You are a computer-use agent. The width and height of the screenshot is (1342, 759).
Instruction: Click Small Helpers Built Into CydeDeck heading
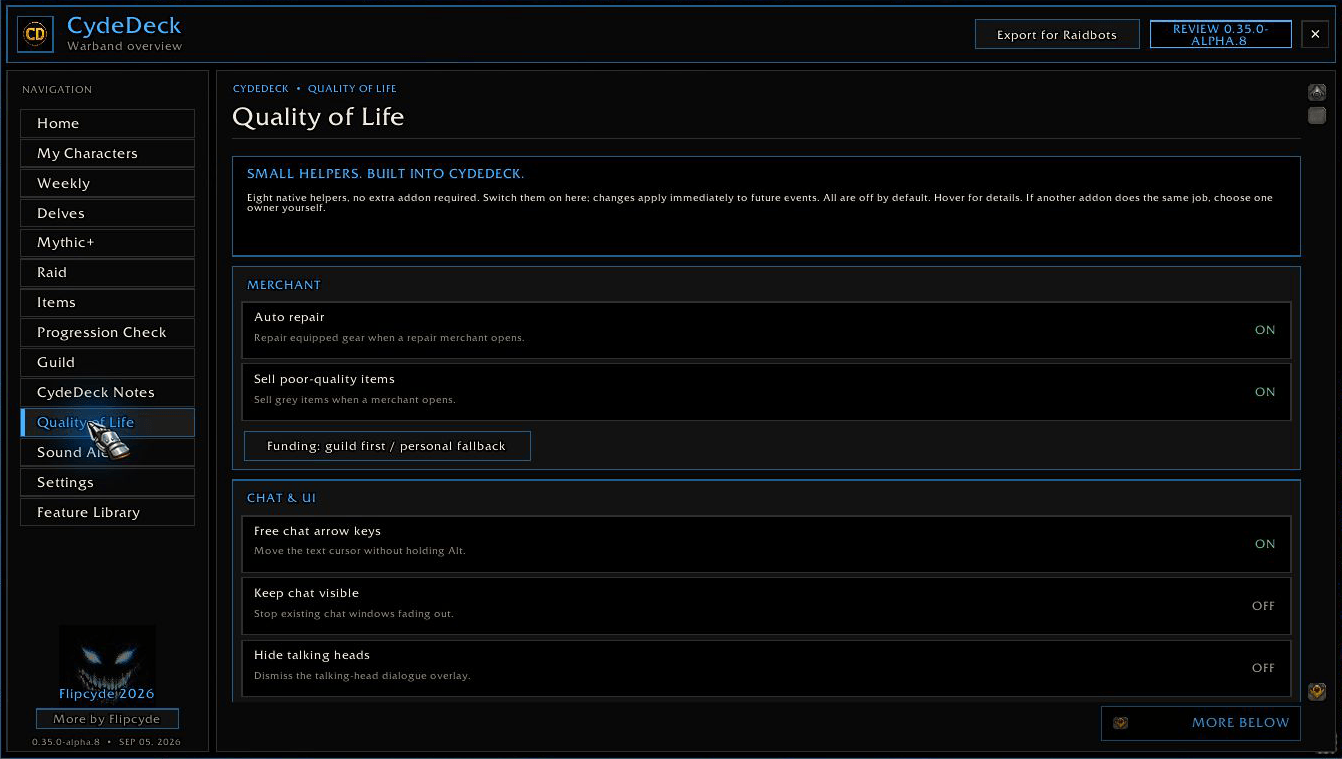point(385,174)
